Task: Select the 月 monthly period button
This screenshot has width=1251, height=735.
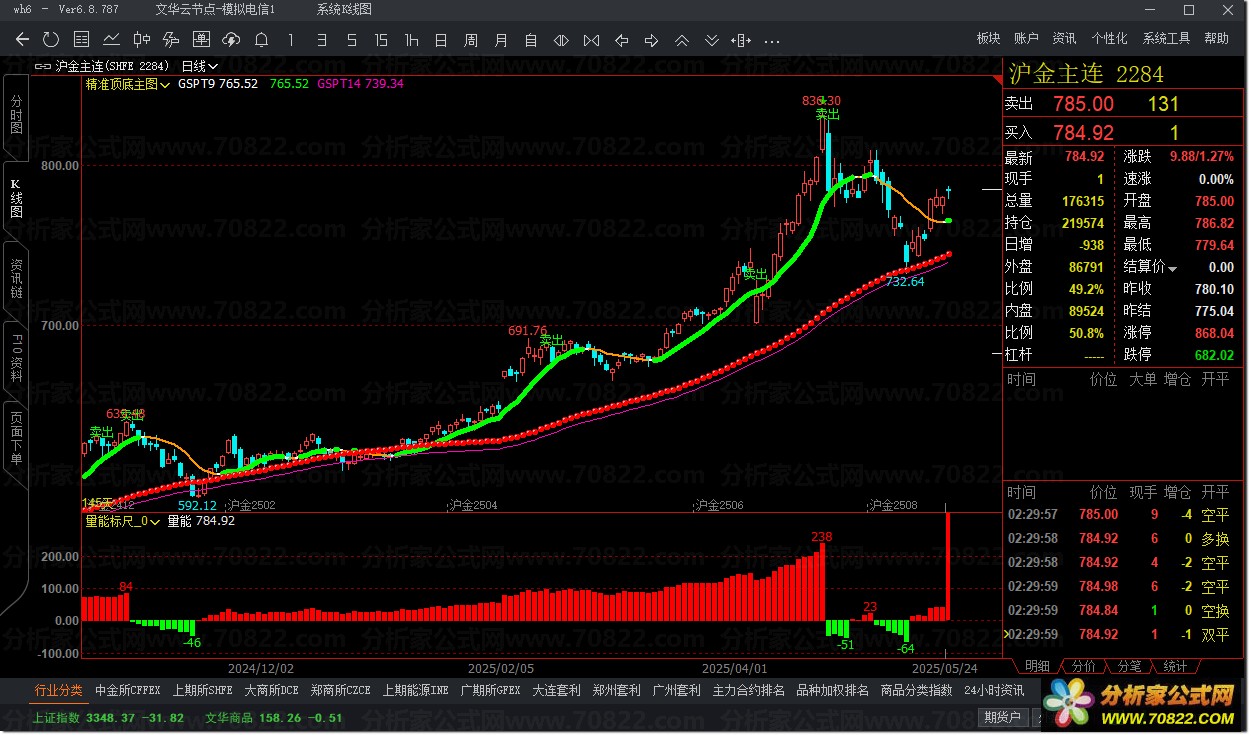Action: click(501, 40)
